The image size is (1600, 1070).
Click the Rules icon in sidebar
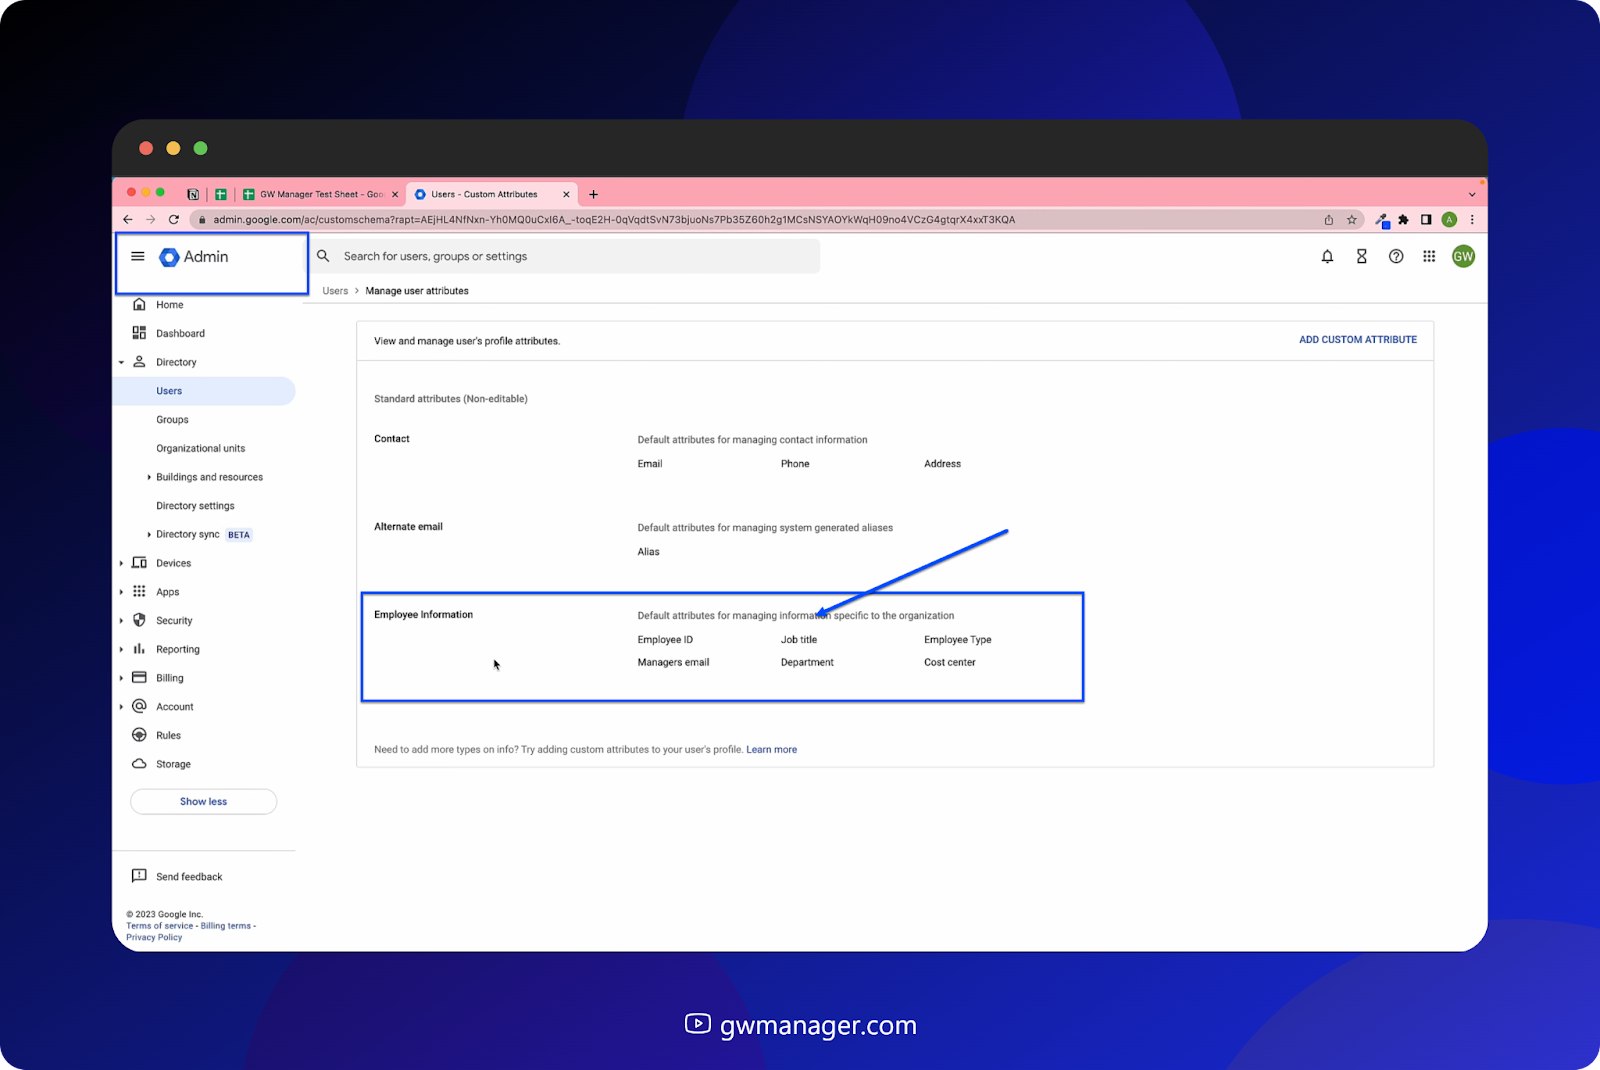[139, 735]
